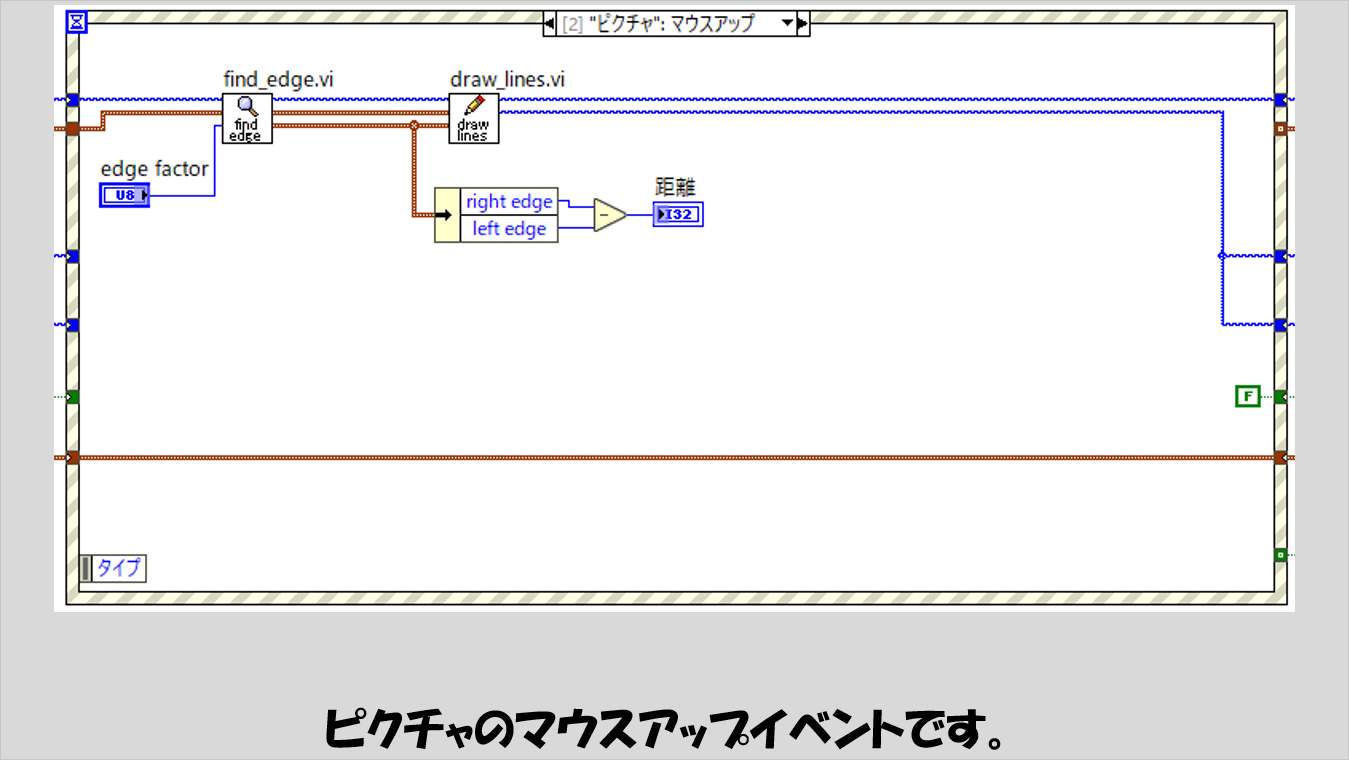The width and height of the screenshot is (1349, 760).
Task: Select the find_edge.vi text label
Action: pyautogui.click(x=278, y=80)
